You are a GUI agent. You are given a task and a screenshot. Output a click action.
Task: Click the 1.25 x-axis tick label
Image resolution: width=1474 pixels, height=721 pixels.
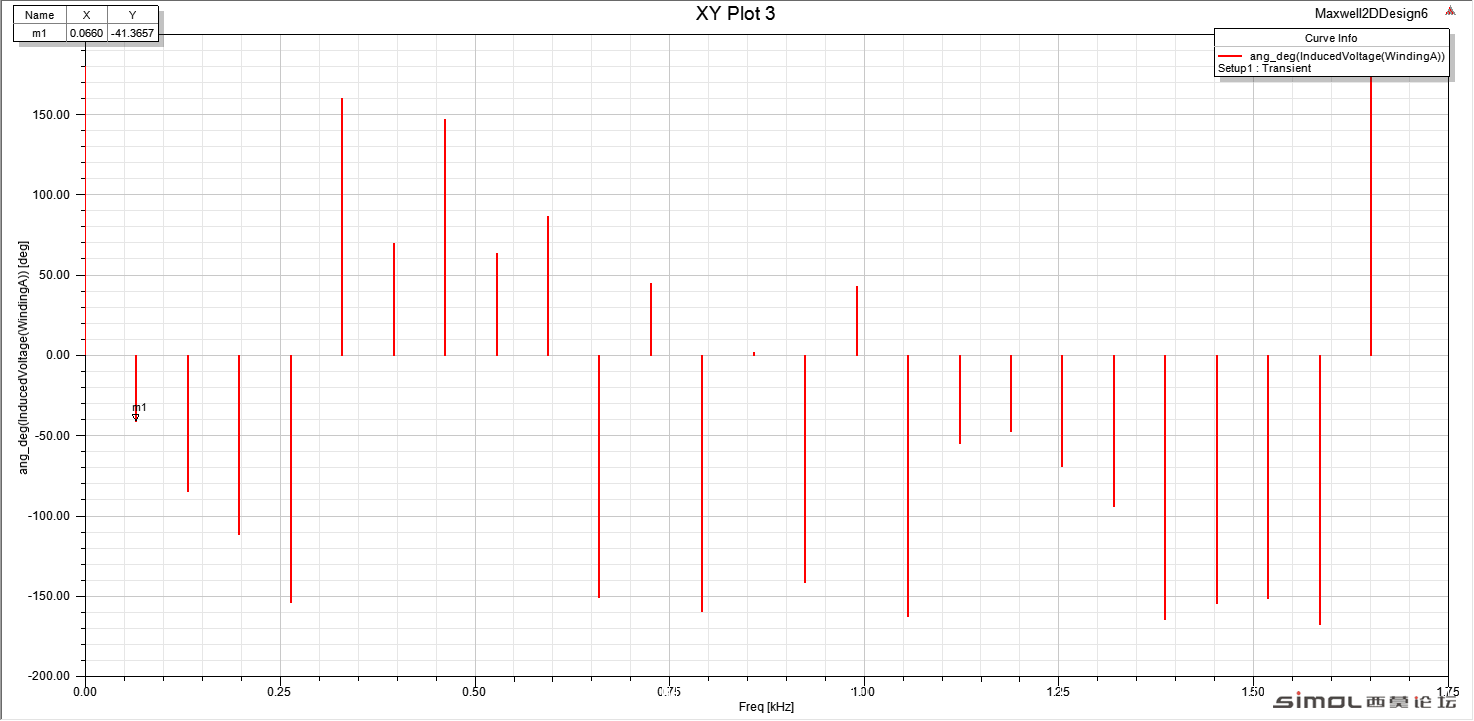(1058, 692)
